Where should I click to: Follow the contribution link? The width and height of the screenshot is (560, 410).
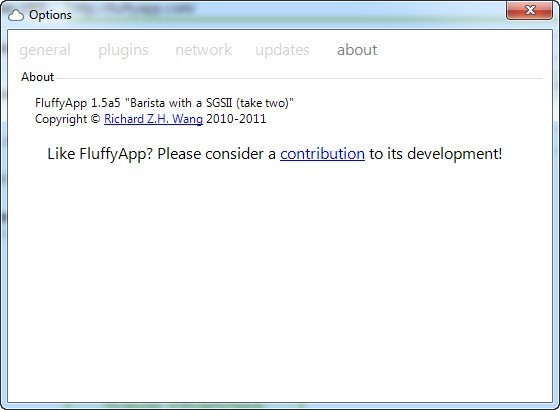[x=322, y=154]
